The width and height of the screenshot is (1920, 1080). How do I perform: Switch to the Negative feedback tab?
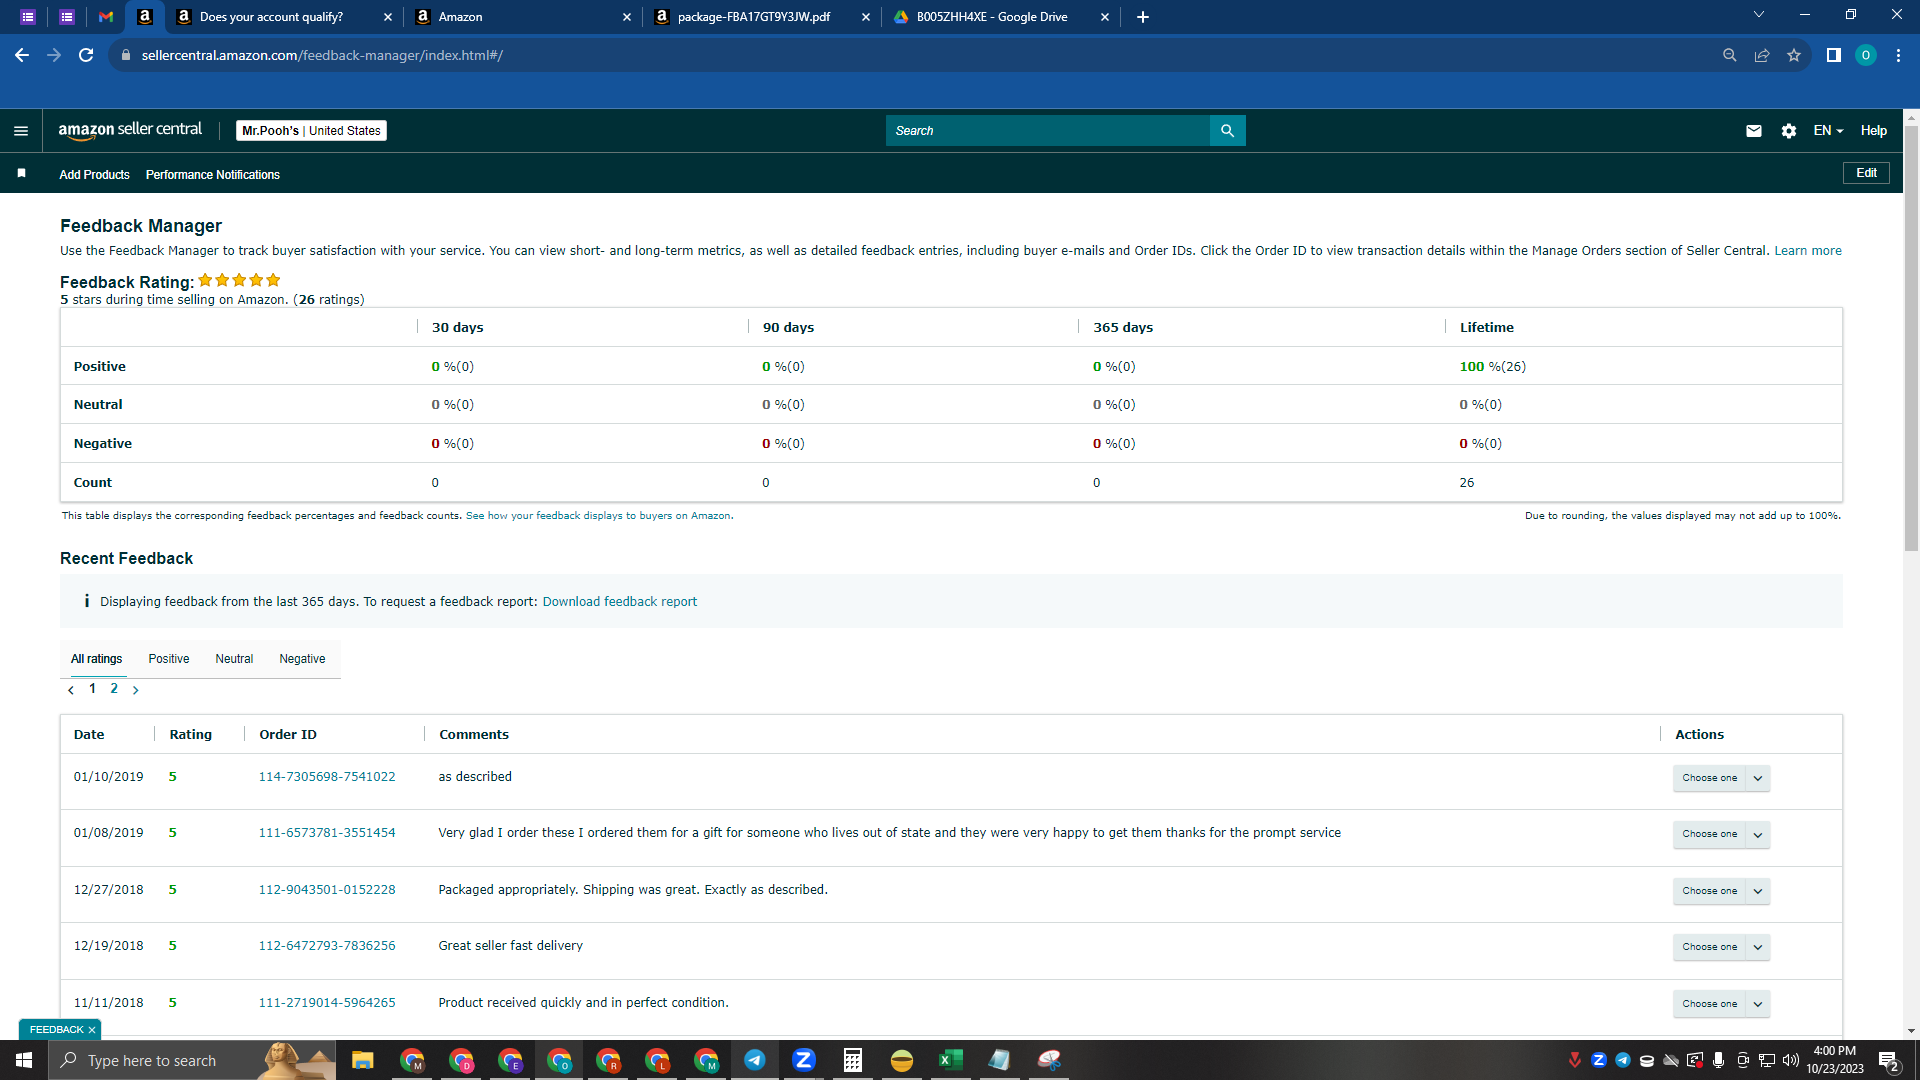pyautogui.click(x=302, y=659)
